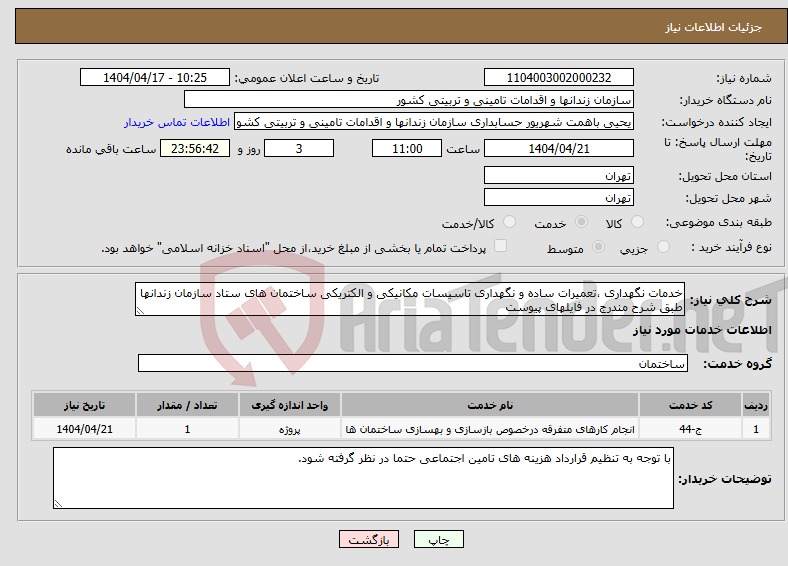This screenshot has width=788, height=566.
Task: Click the table date cell 1404/04/21
Action: click(x=84, y=429)
